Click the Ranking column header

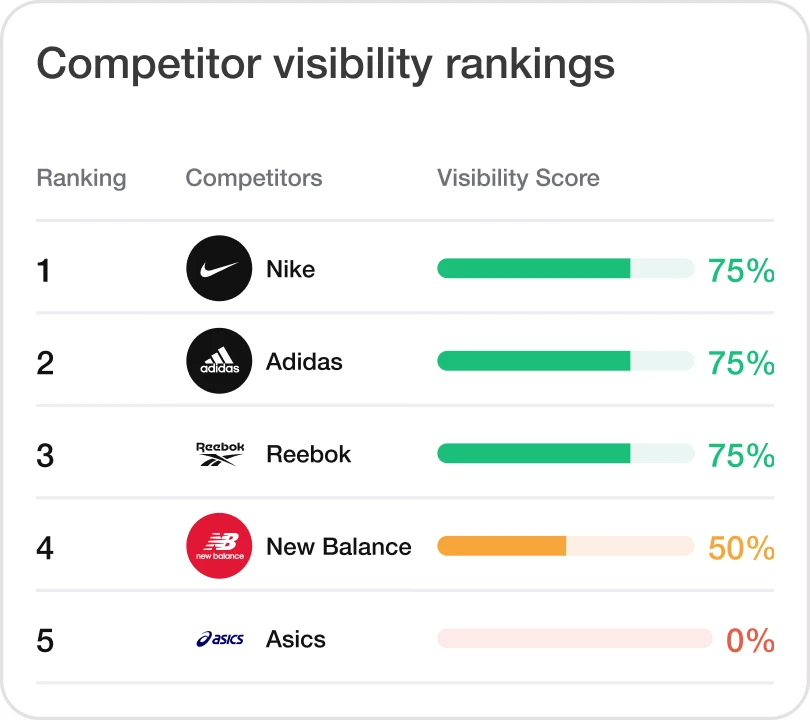point(81,178)
